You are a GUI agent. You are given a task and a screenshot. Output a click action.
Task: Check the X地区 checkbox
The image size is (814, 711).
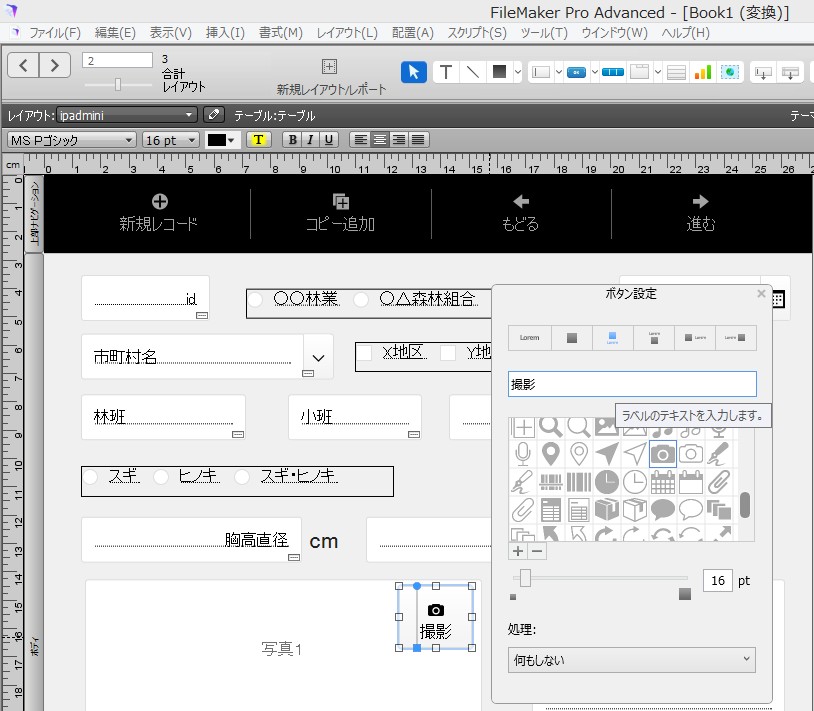click(364, 353)
